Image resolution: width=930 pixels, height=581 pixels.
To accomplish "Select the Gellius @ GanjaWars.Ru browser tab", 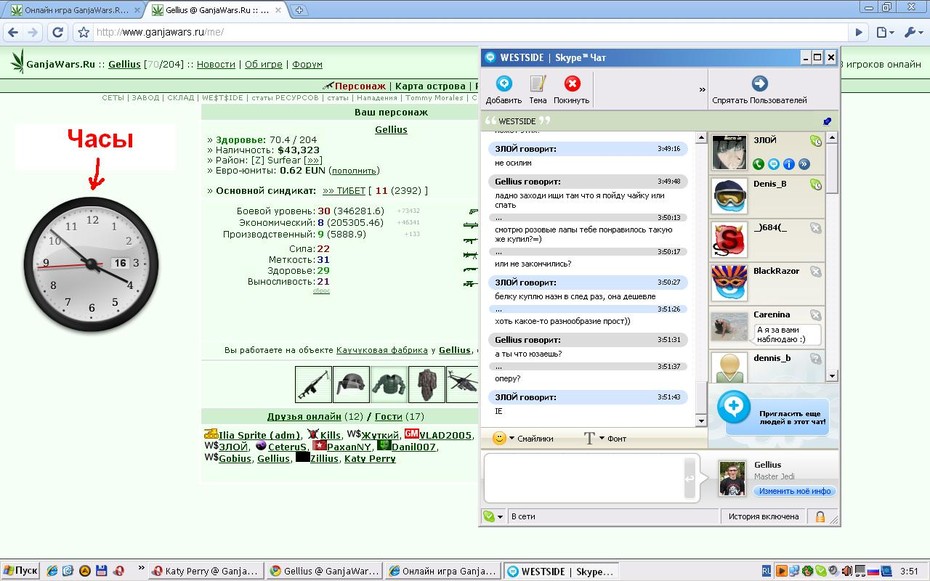I will (x=216, y=10).
